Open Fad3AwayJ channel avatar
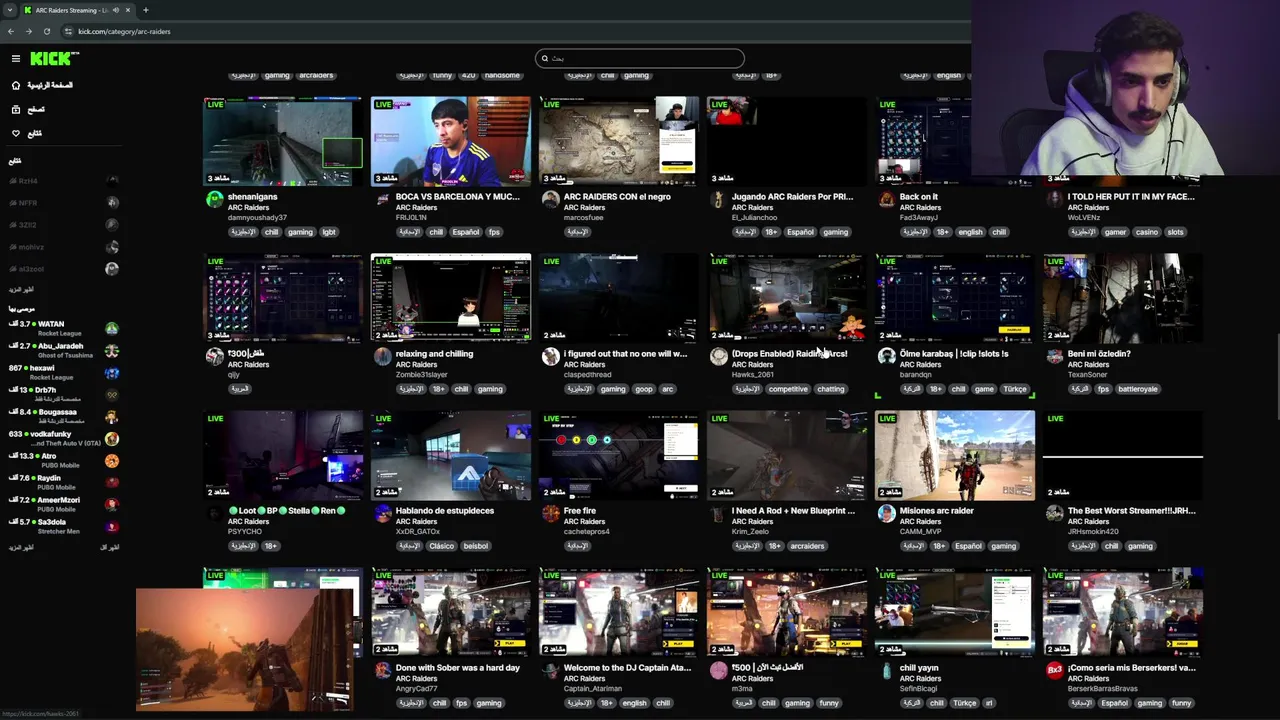The image size is (1280, 720). (x=886, y=200)
